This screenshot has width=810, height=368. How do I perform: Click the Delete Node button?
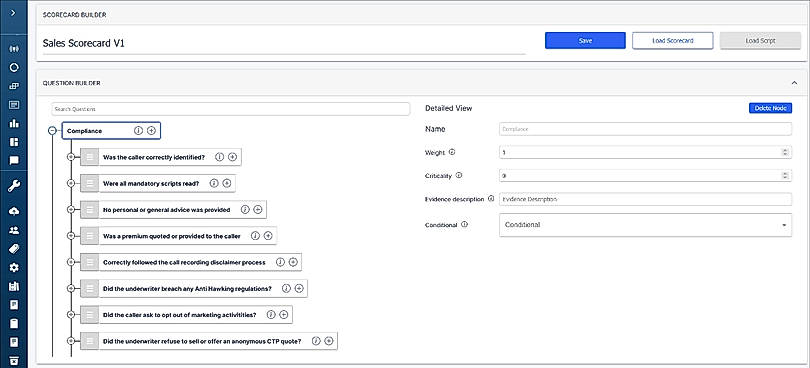pos(770,108)
